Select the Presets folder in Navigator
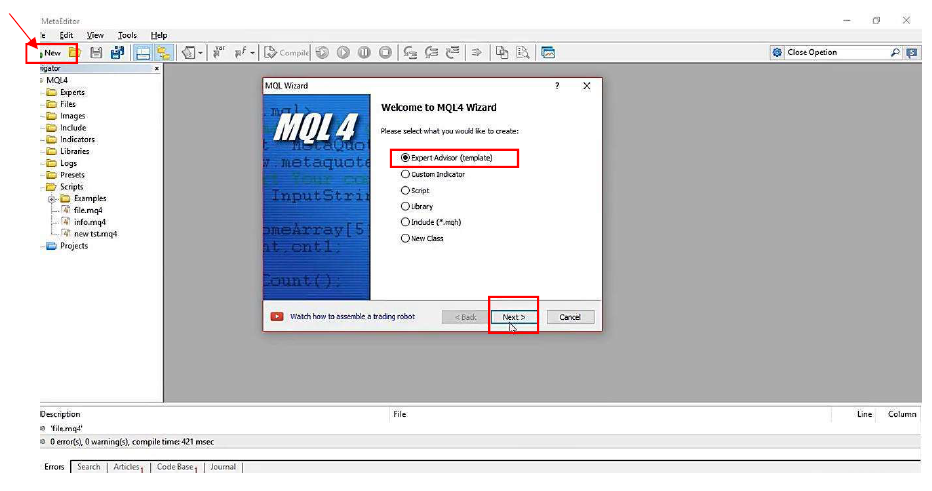Image resolution: width=932 pixels, height=491 pixels. coord(72,175)
